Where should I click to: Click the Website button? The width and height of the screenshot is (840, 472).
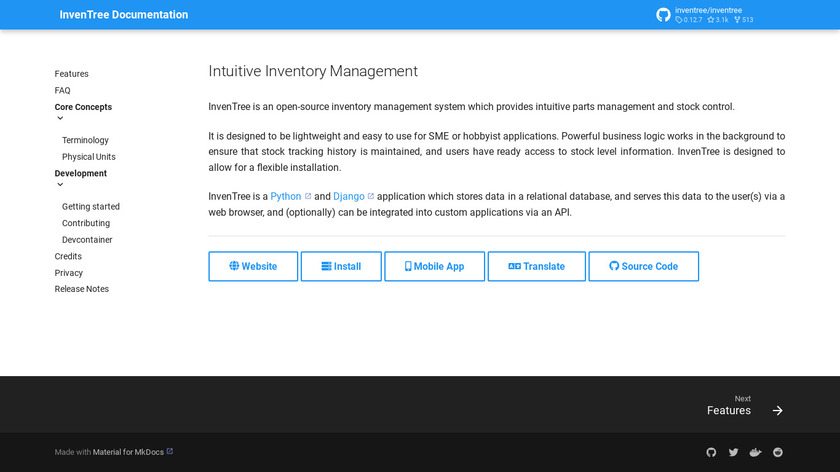253,266
